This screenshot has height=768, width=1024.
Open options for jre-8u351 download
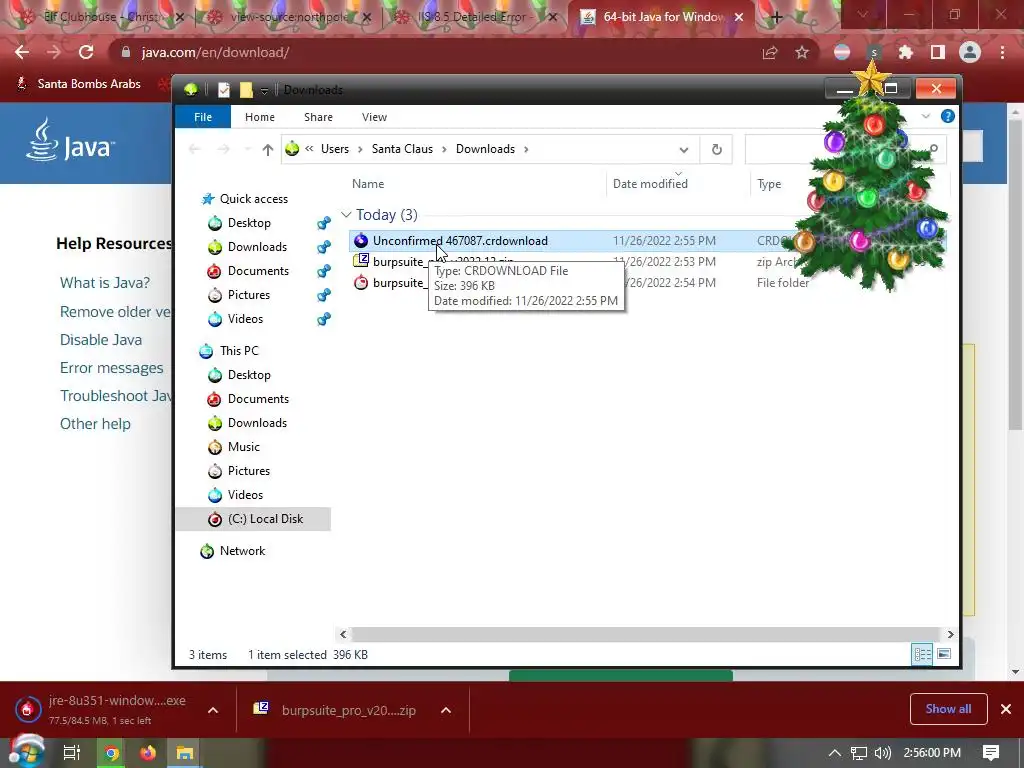pos(213,710)
